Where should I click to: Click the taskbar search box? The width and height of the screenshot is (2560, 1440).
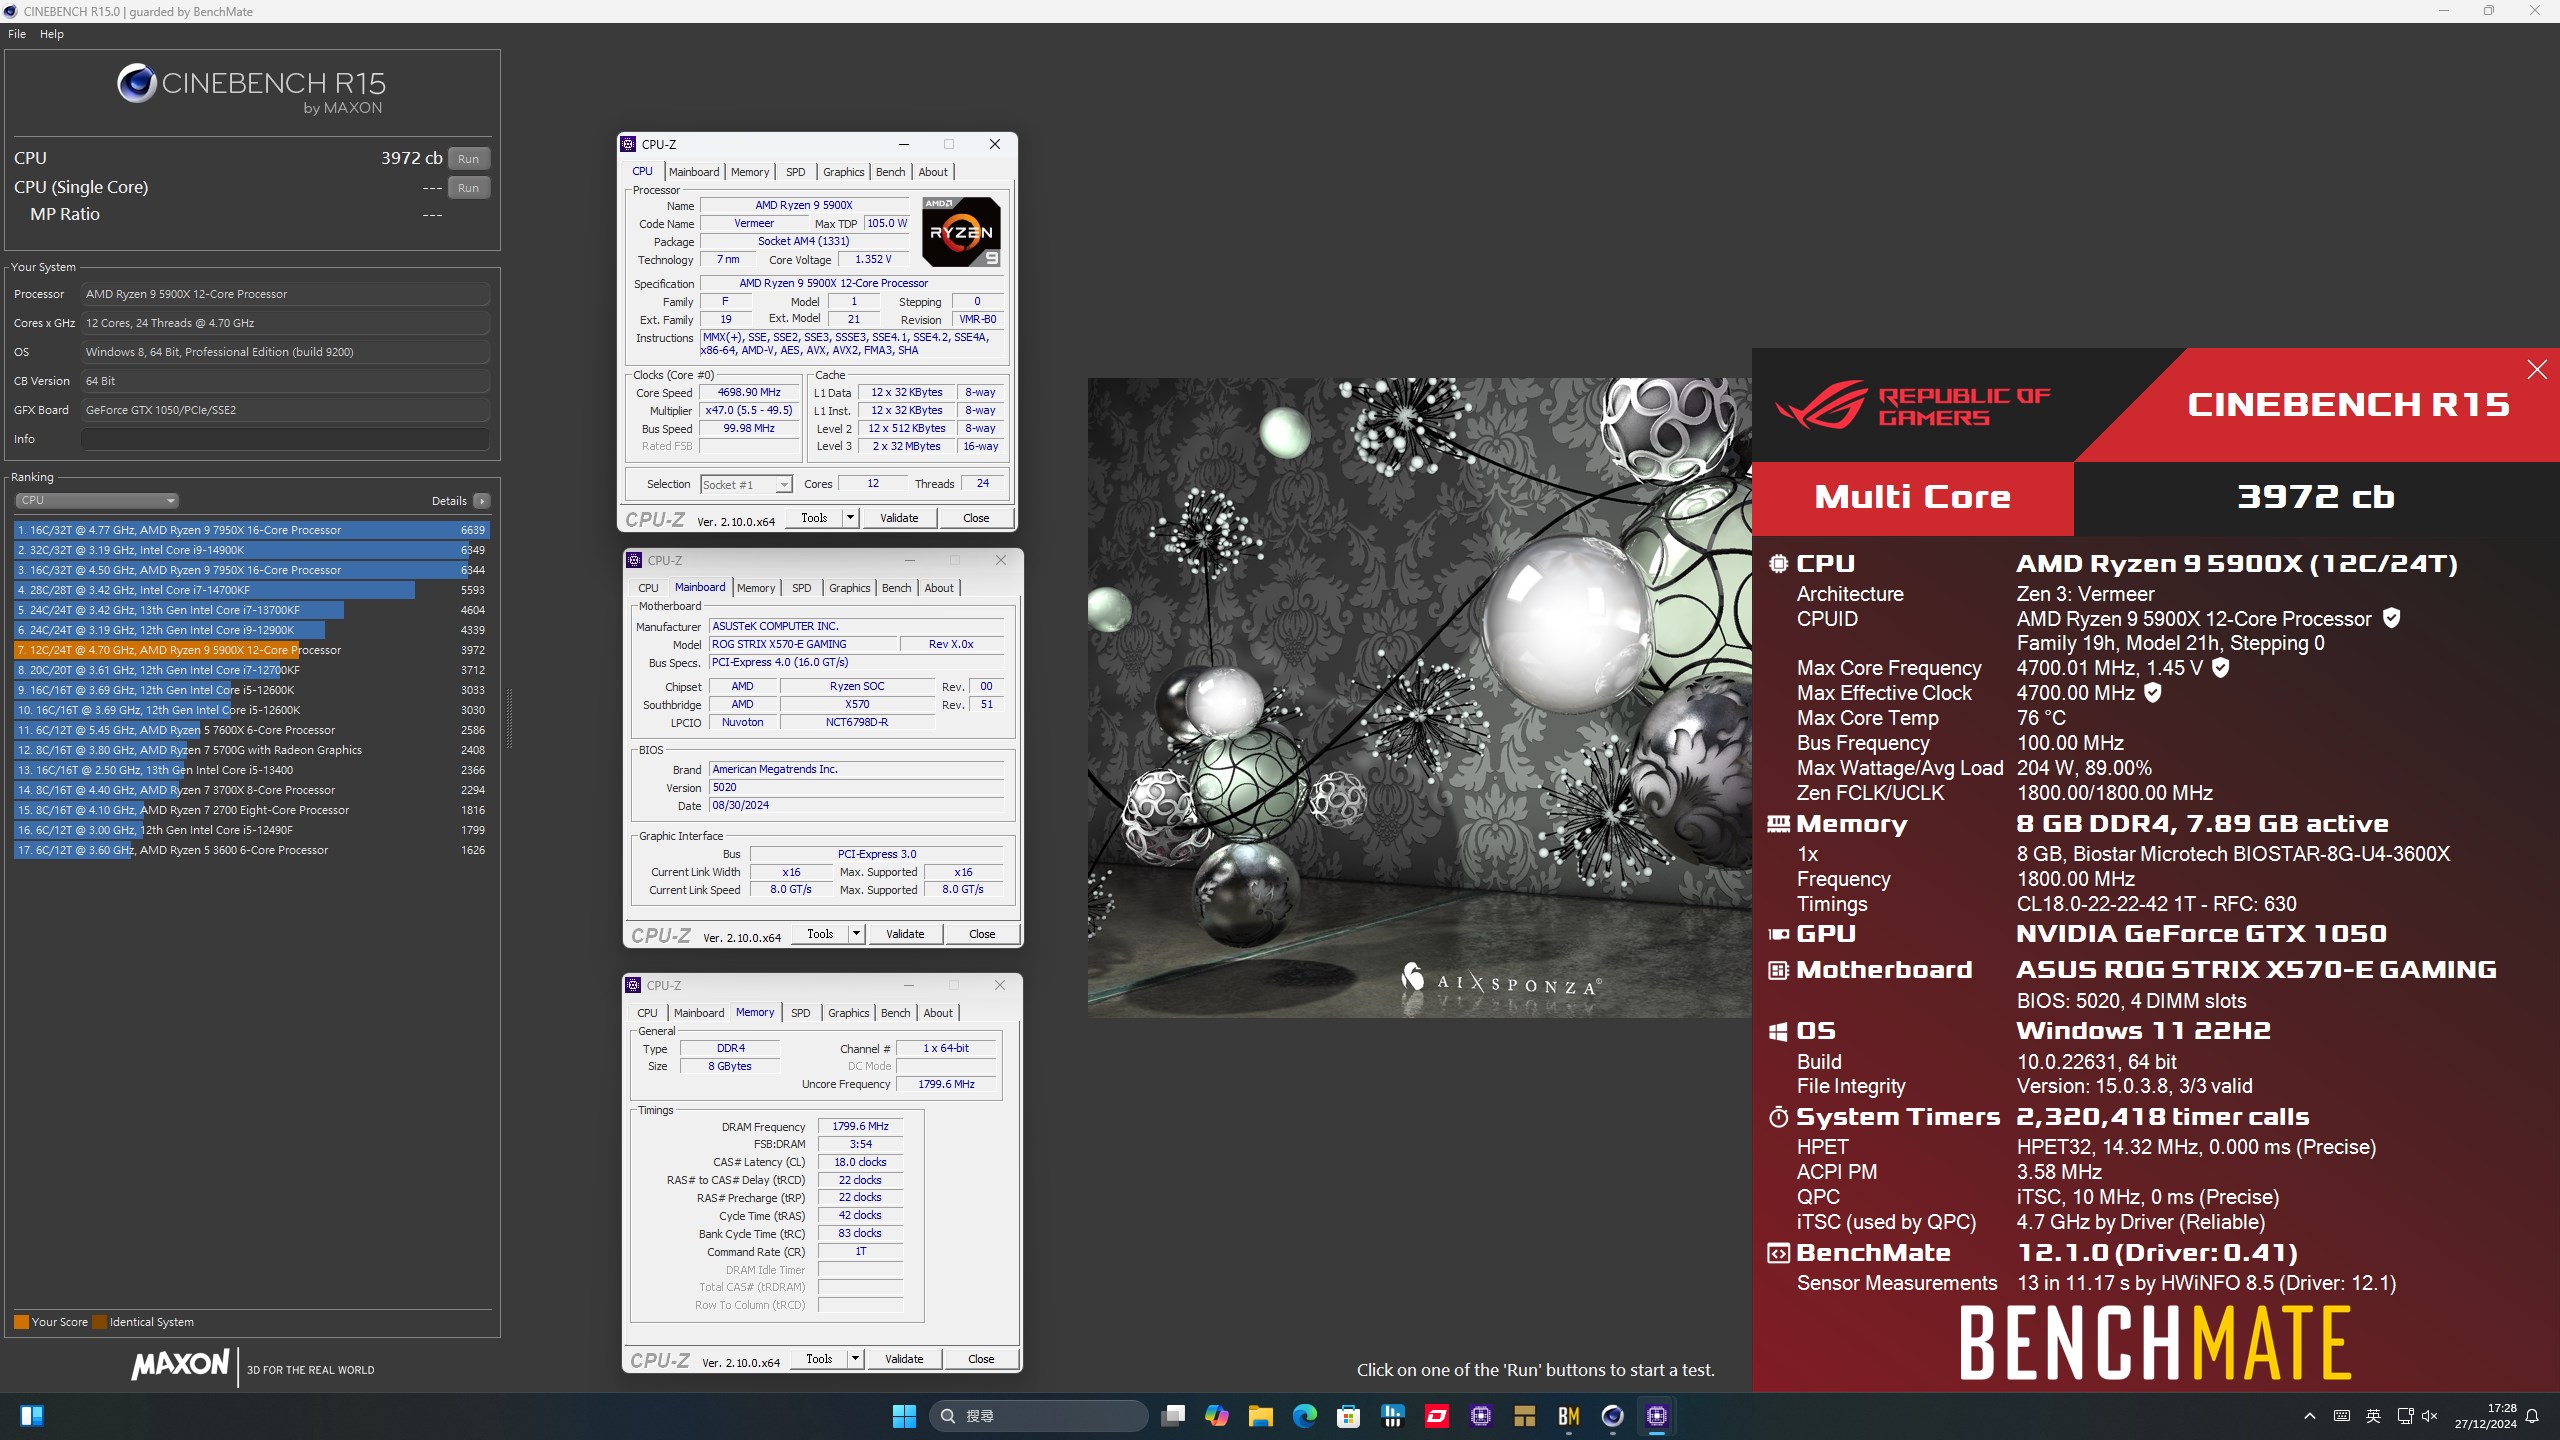click(1039, 1415)
